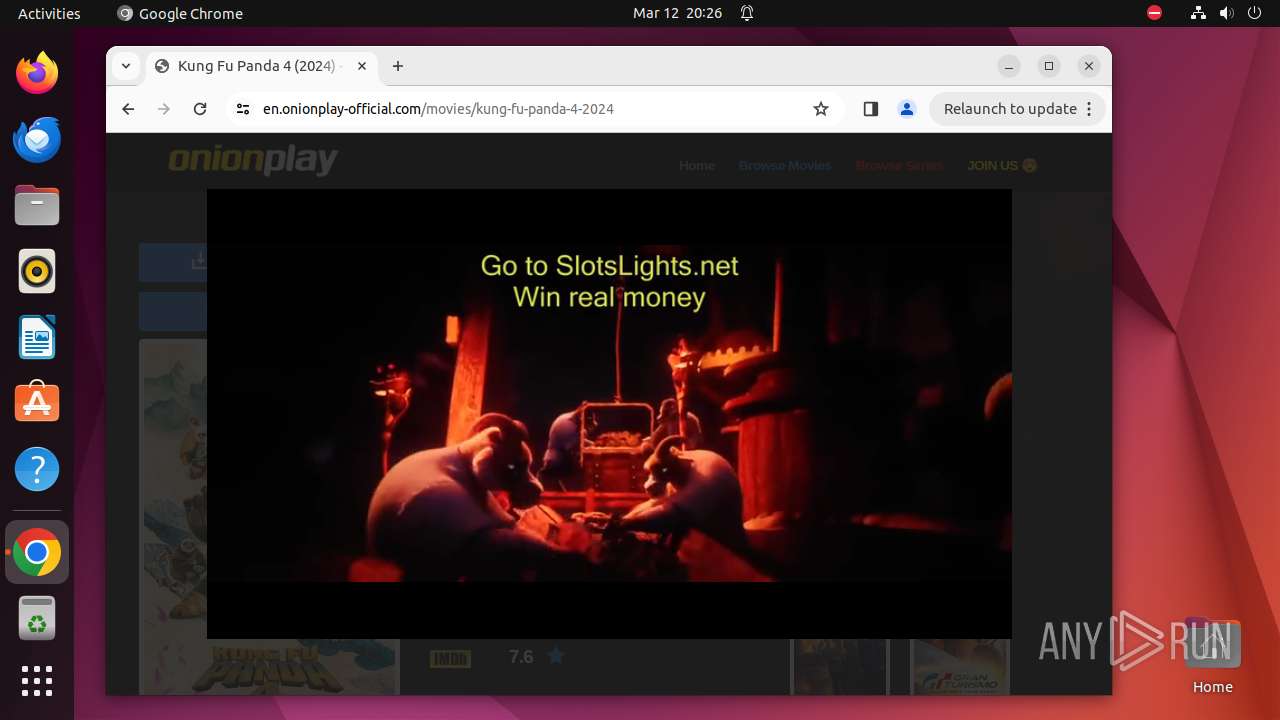View site information icon in address bar
This screenshot has width=1280, height=720.
pyautogui.click(x=242, y=109)
